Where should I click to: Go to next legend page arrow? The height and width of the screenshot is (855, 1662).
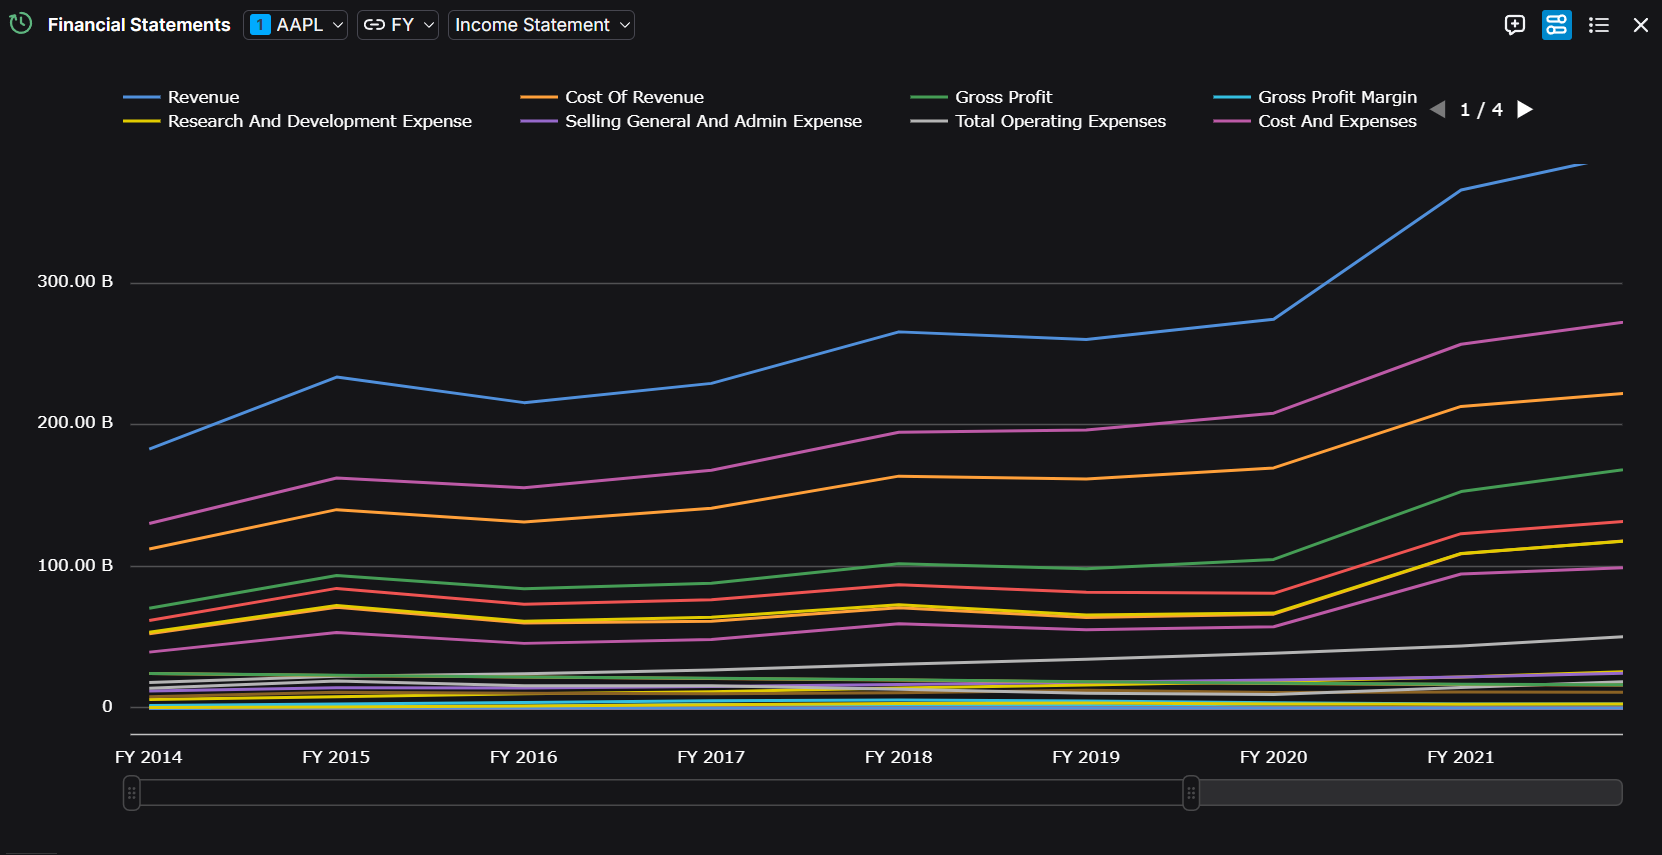[1525, 109]
